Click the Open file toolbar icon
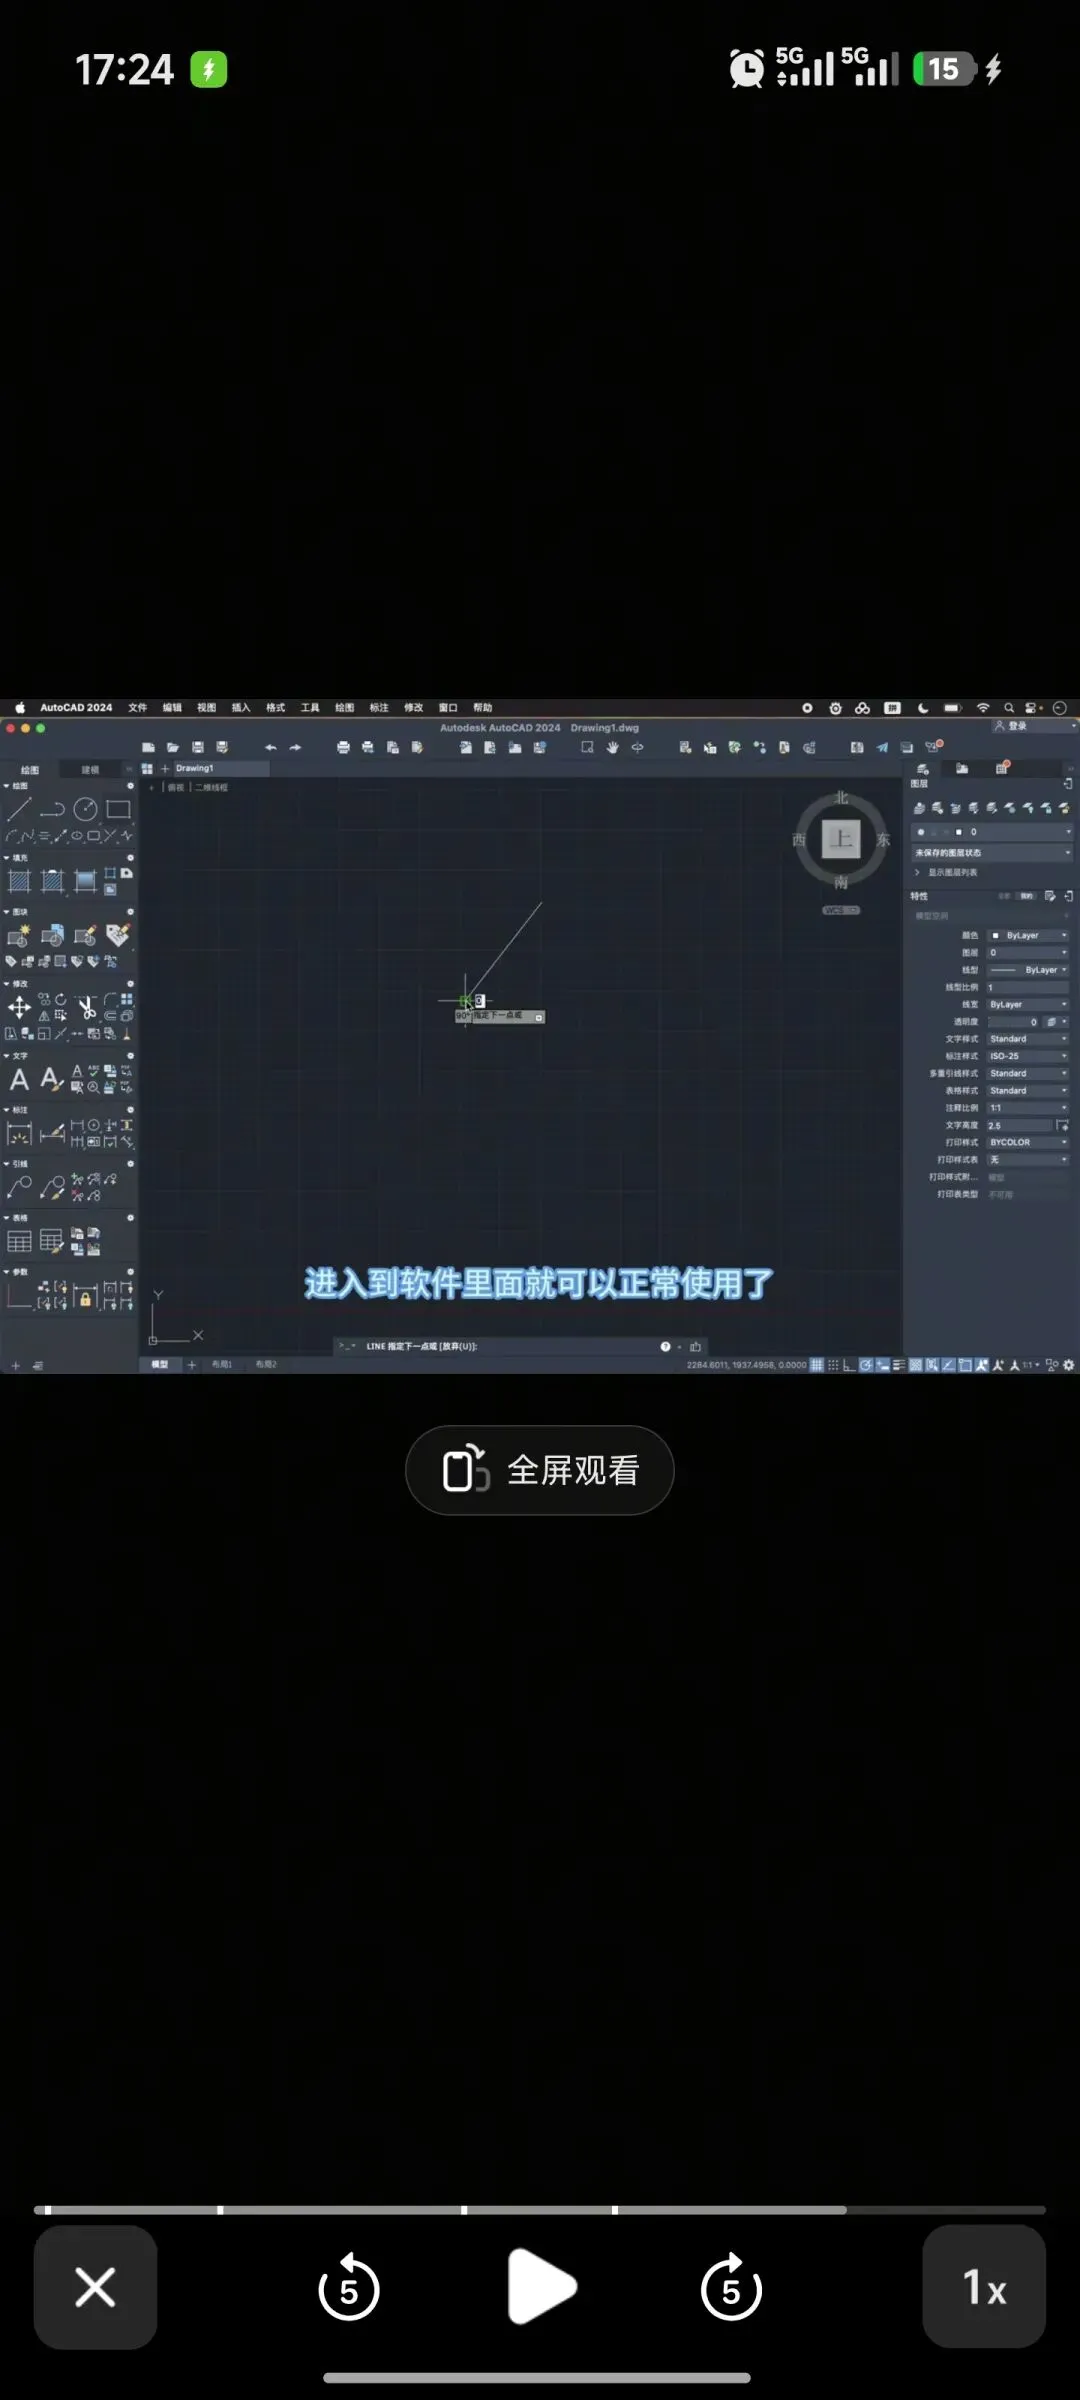 point(172,747)
